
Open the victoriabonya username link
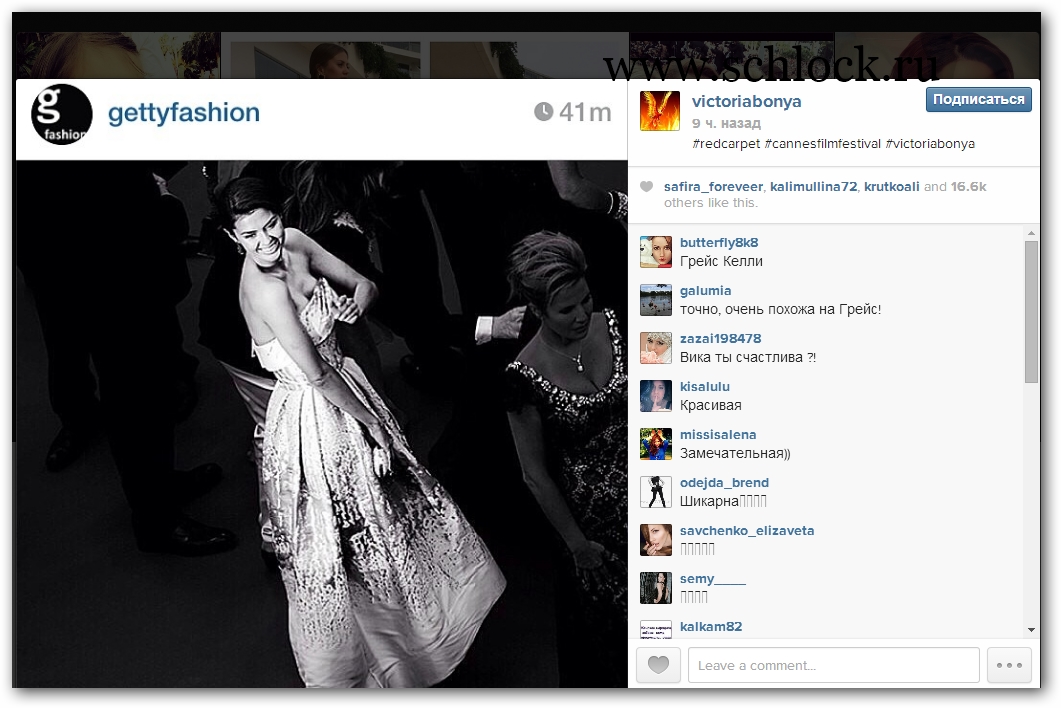click(x=746, y=101)
